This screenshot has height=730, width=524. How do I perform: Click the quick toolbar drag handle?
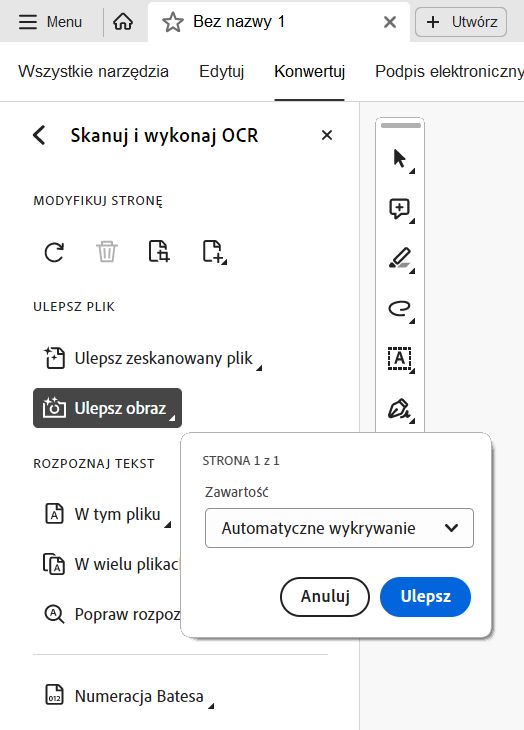click(401, 125)
